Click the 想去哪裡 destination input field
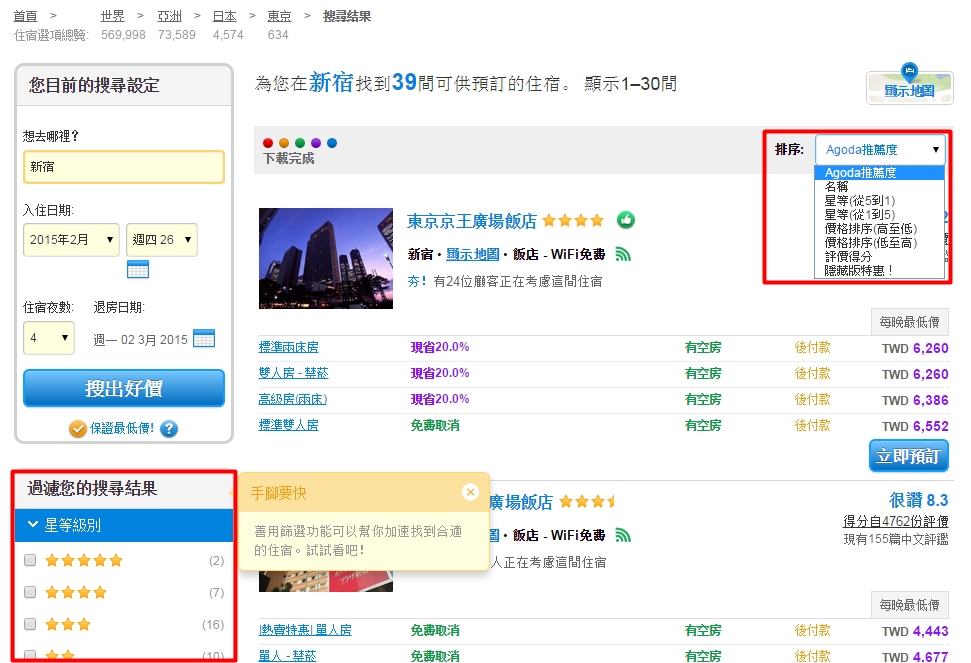Viewport: 971px width, 663px height. pos(124,167)
